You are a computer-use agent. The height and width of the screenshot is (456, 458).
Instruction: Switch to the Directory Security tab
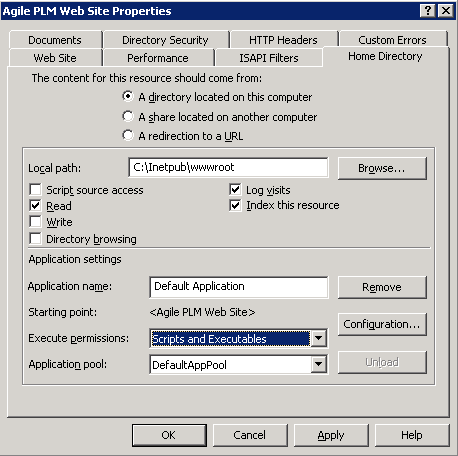coord(165,40)
